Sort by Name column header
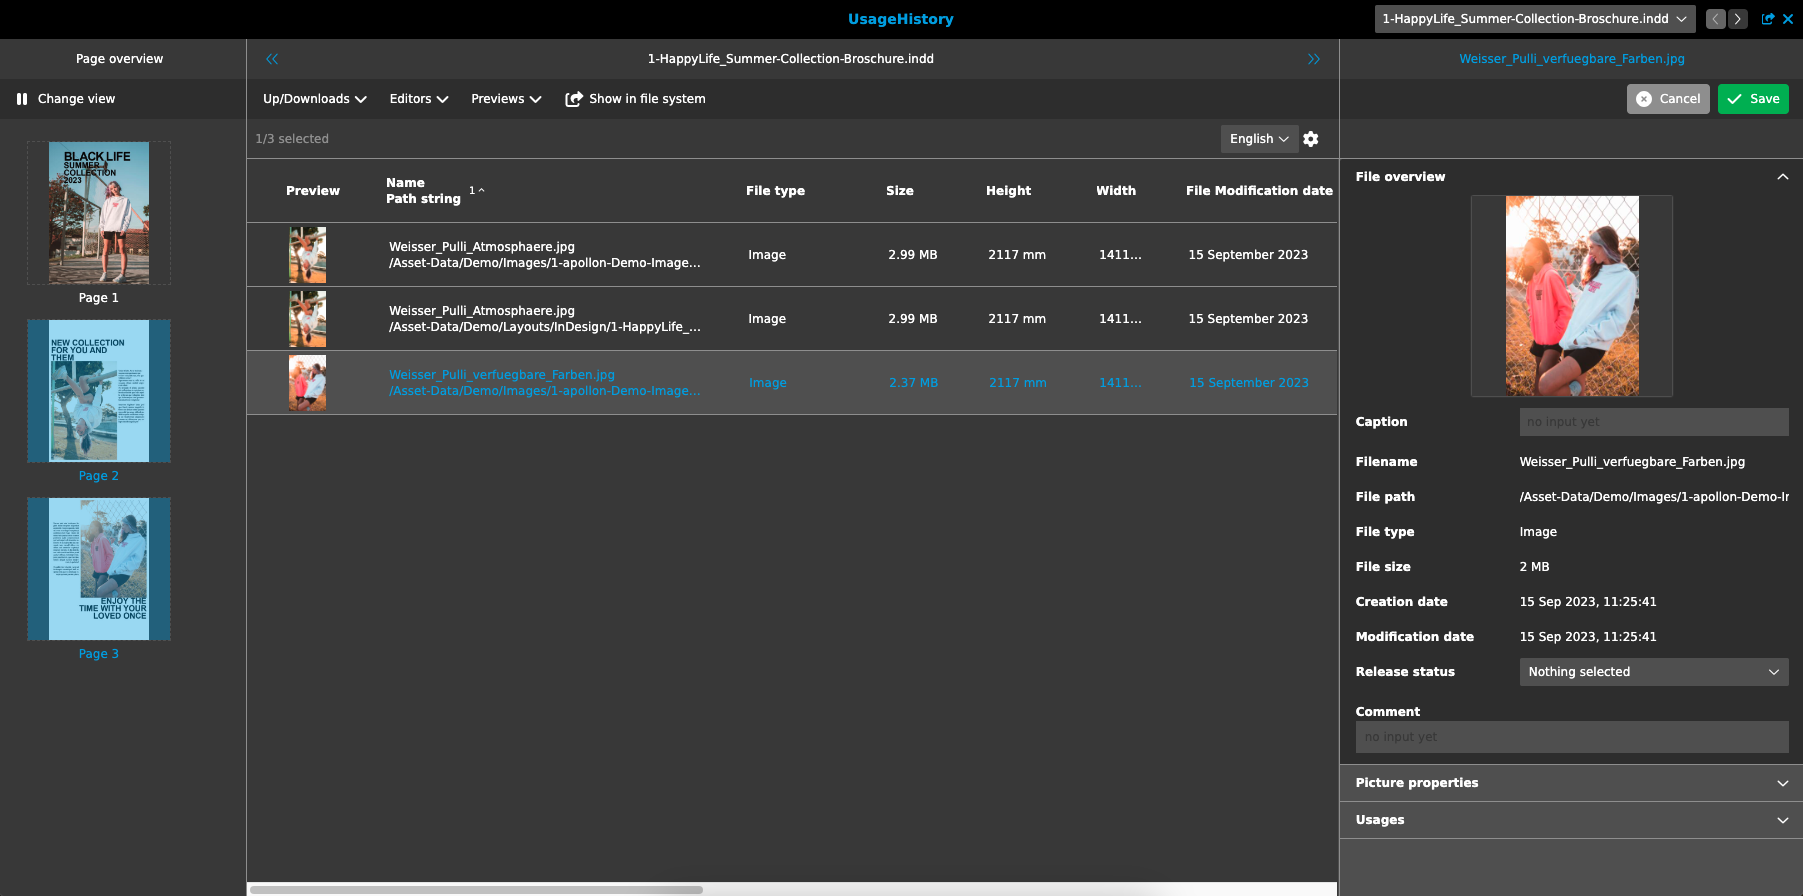Viewport: 1803px width, 896px height. click(x=405, y=183)
